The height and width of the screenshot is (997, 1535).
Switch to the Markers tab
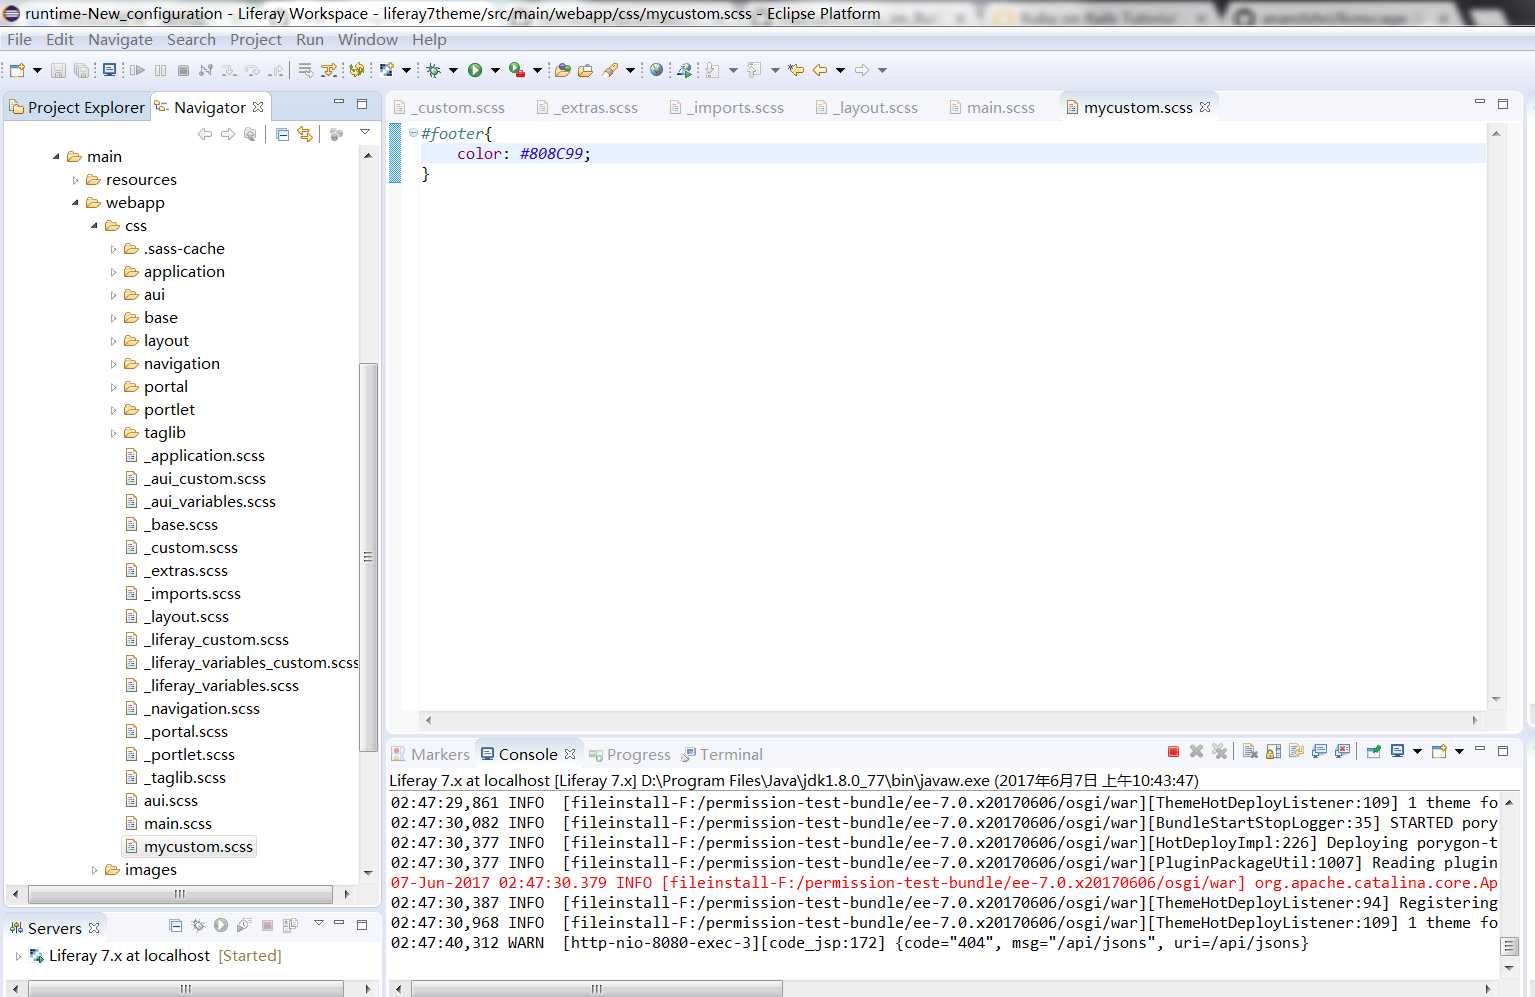point(430,754)
